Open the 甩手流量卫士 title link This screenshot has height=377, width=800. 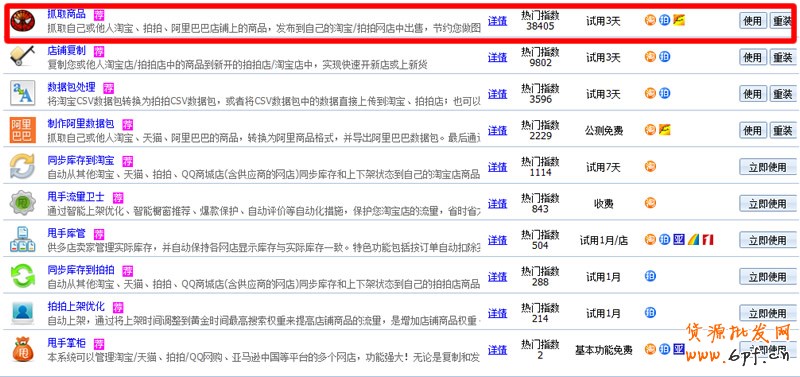click(x=76, y=197)
